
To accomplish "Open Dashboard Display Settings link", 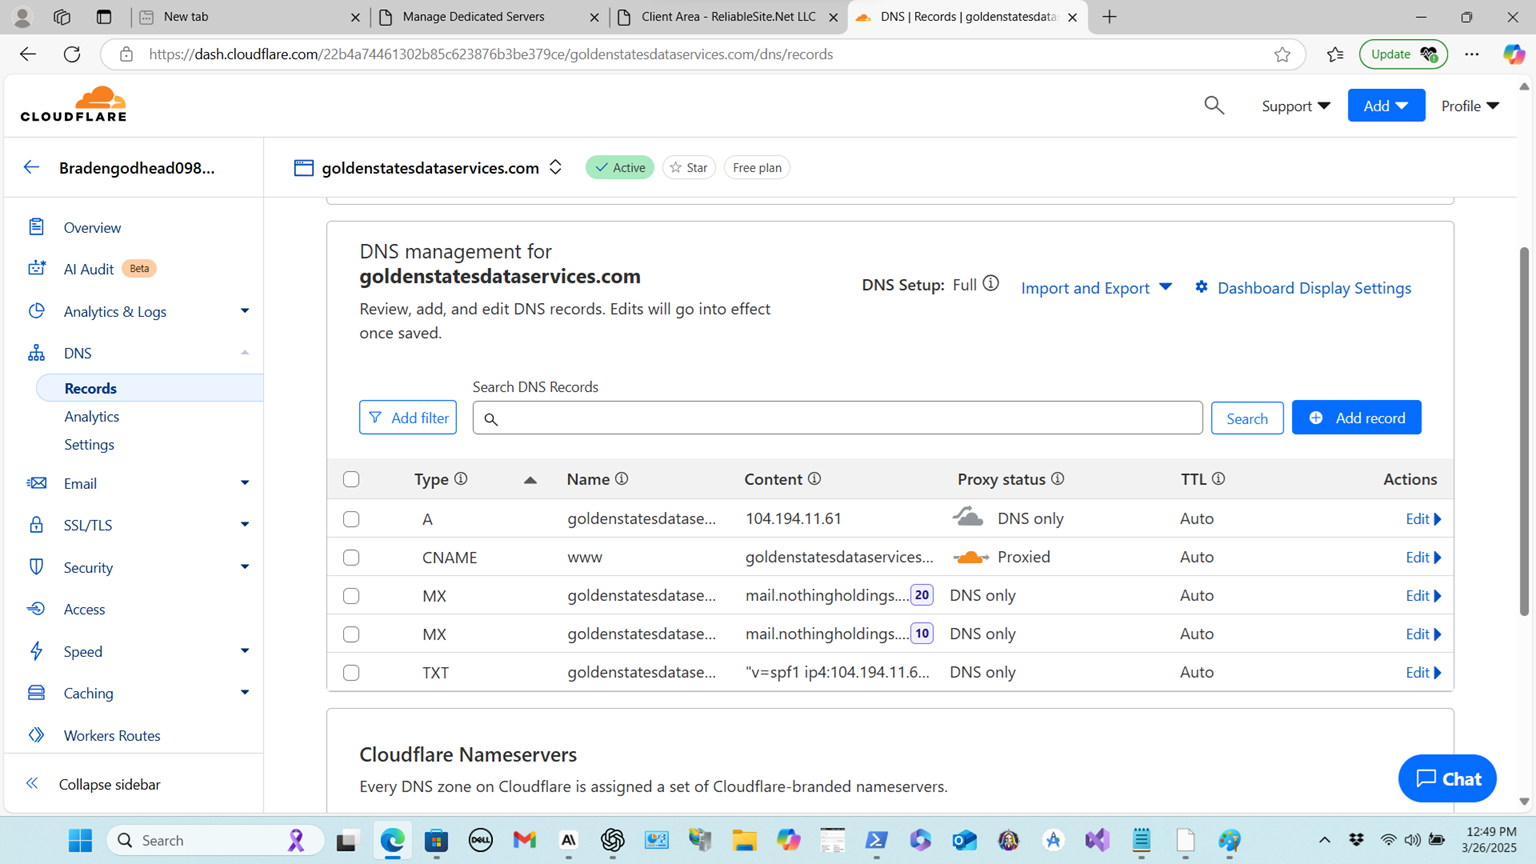I will 1314,288.
